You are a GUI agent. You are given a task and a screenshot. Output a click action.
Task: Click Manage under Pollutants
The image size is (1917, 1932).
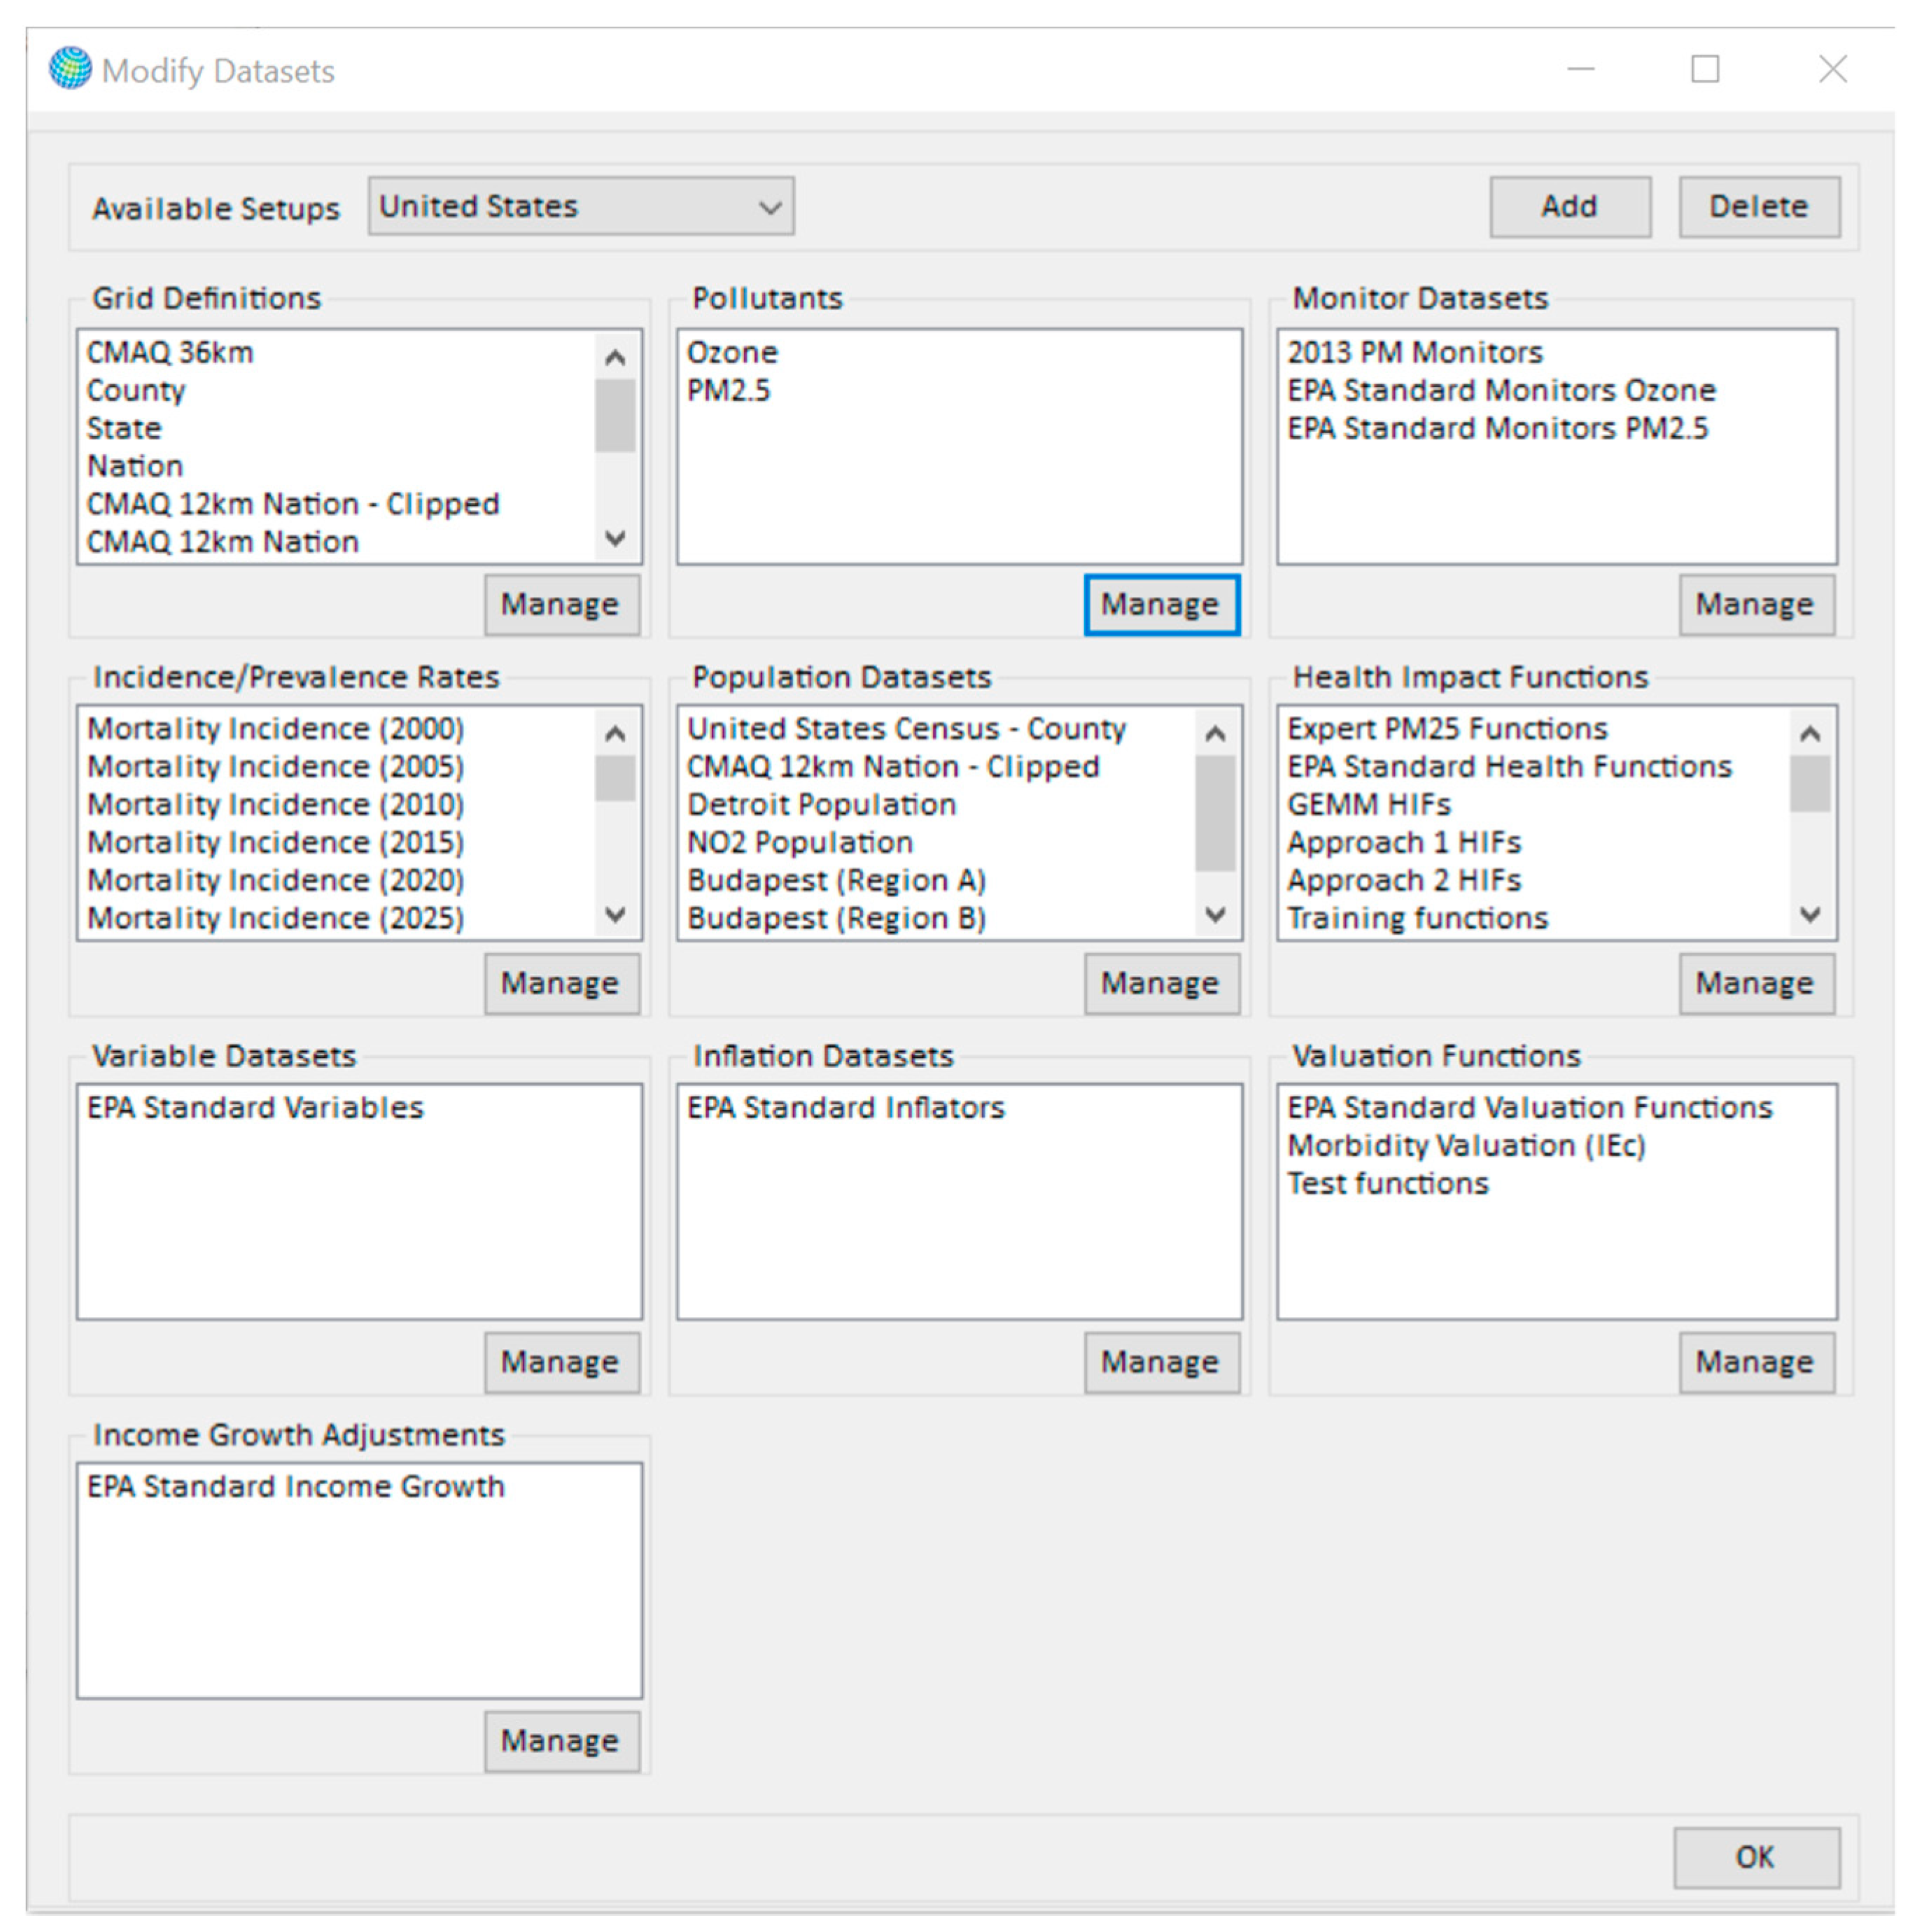click(x=1161, y=604)
